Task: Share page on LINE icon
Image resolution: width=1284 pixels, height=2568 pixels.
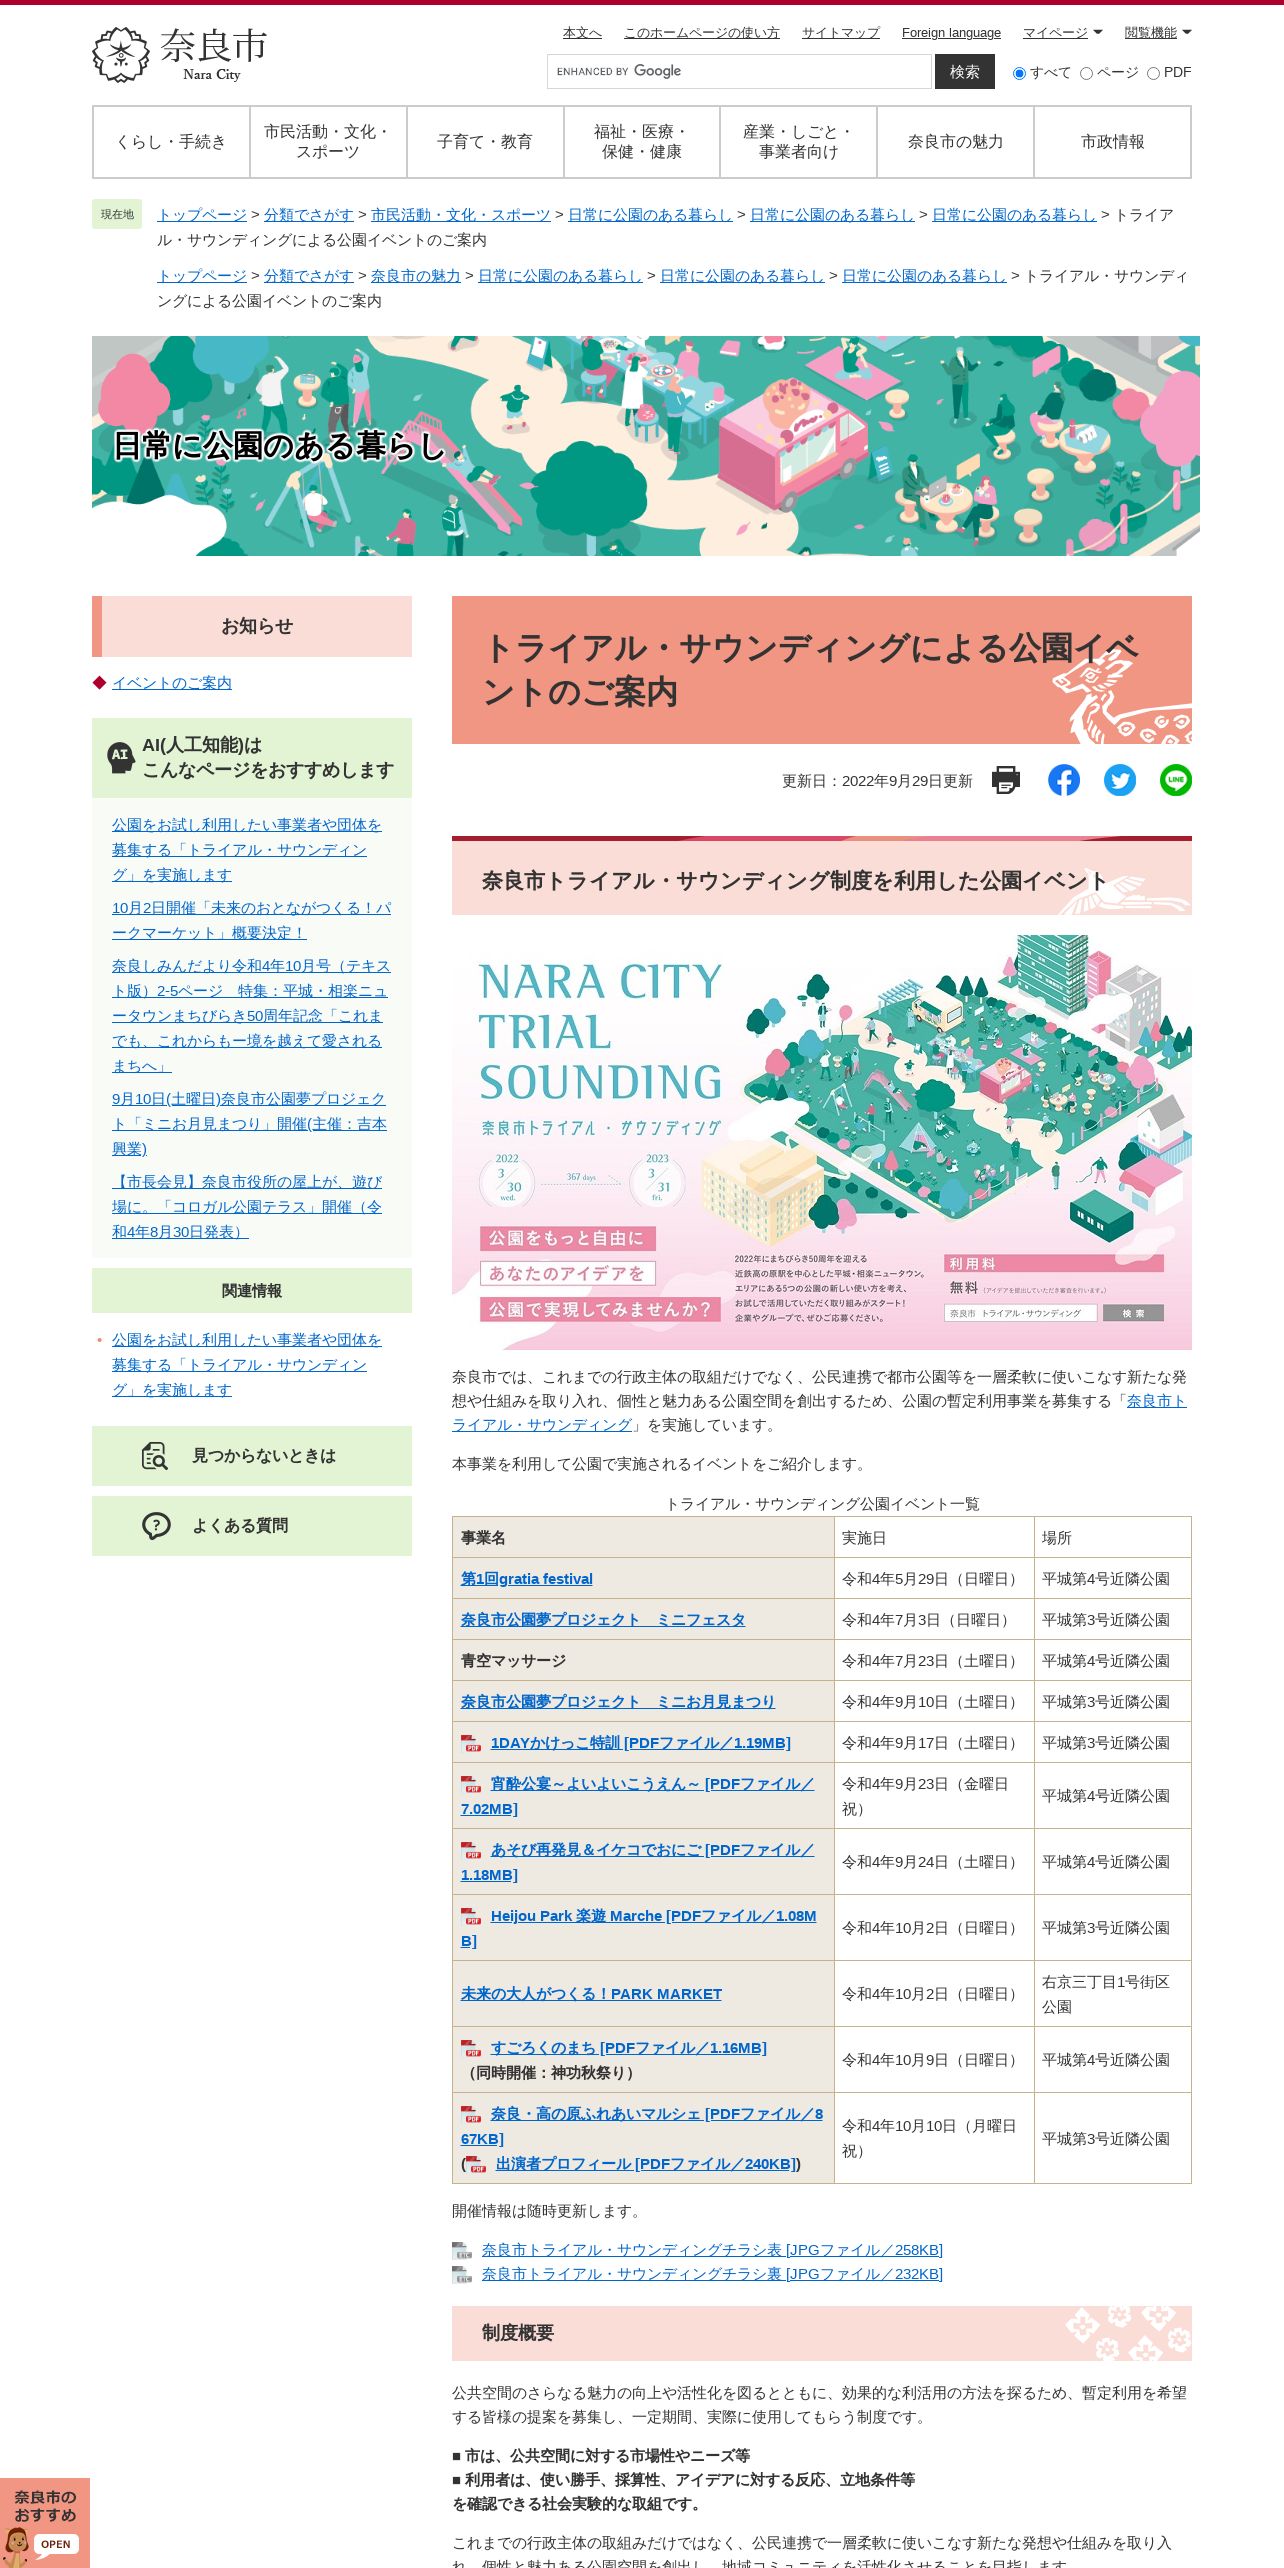Action: [x=1176, y=780]
